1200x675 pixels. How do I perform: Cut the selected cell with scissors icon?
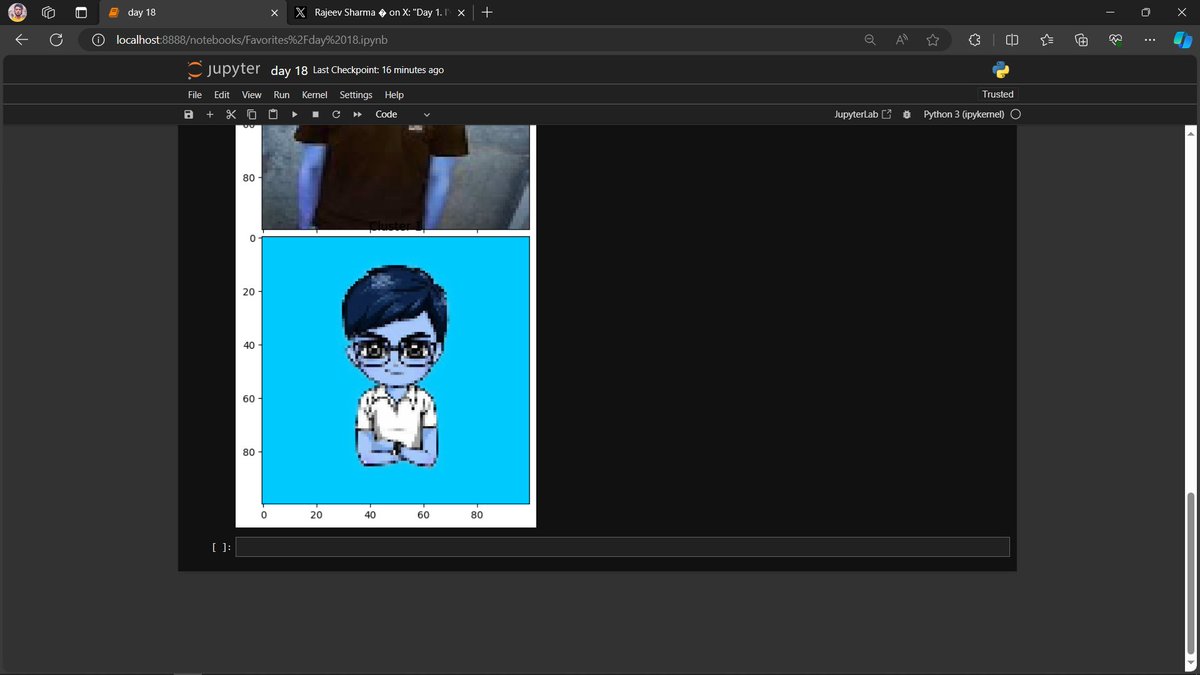click(230, 115)
